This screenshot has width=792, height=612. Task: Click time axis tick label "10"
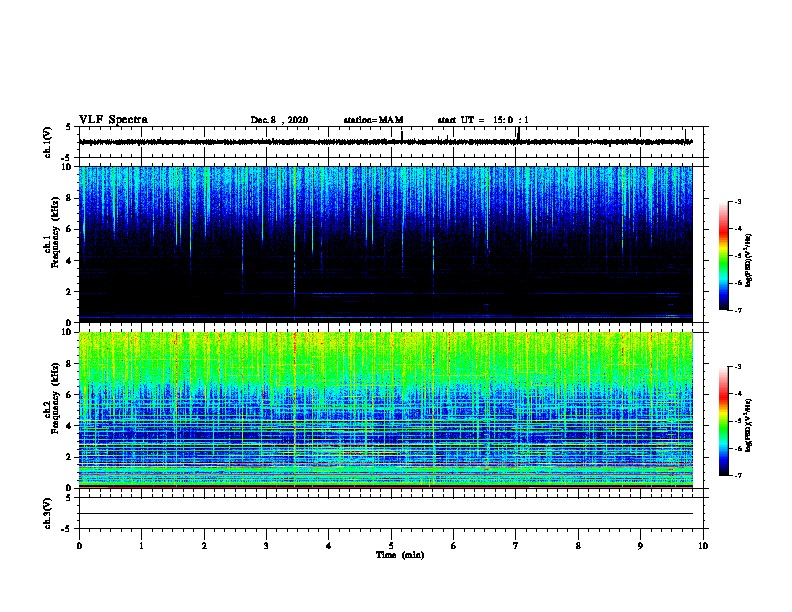[703, 545]
